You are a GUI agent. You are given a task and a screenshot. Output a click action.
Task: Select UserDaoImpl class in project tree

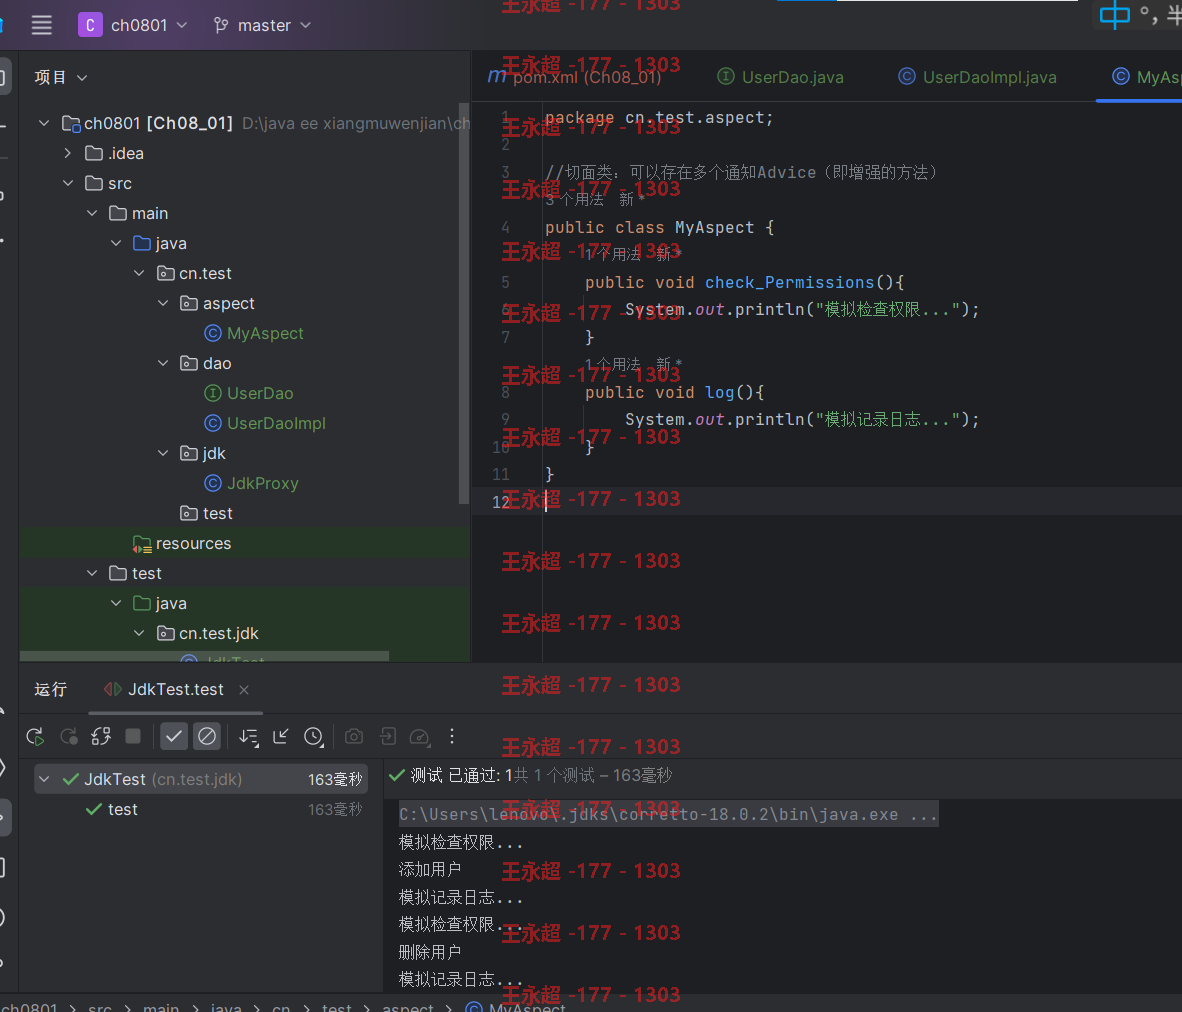pyautogui.click(x=265, y=424)
